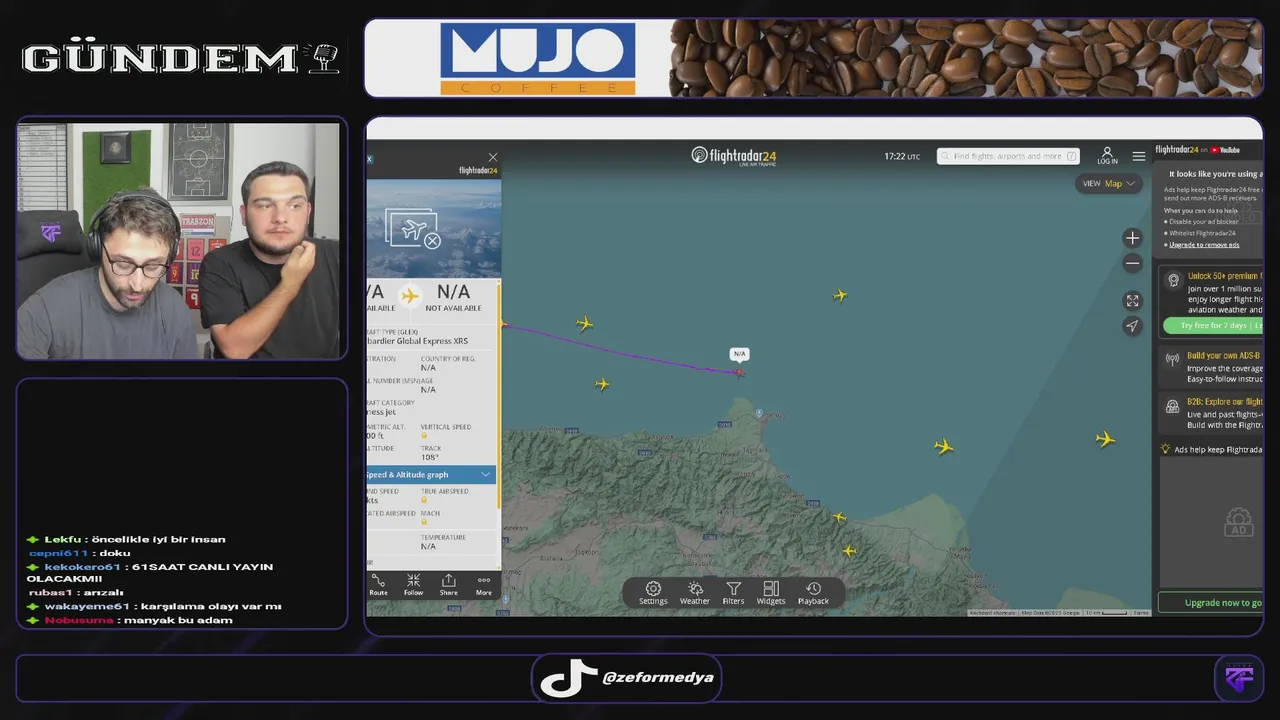Viewport: 1280px width, 720px height.
Task: Click the TikTok @zeformedya handle
Action: click(x=657, y=677)
